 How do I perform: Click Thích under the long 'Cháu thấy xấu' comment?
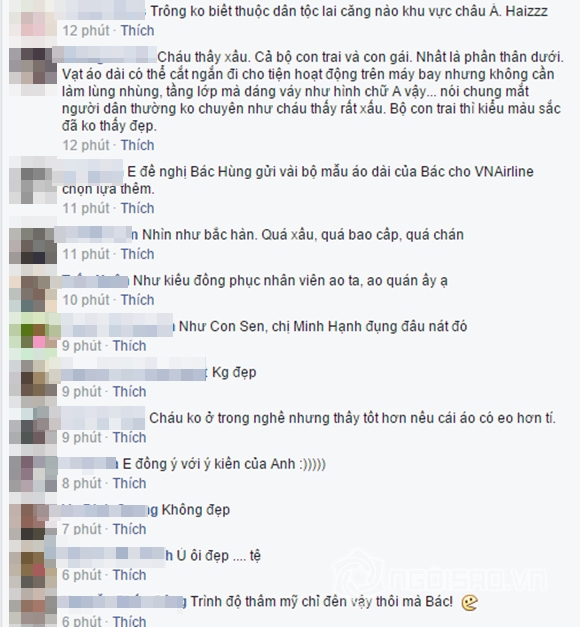coord(137,145)
